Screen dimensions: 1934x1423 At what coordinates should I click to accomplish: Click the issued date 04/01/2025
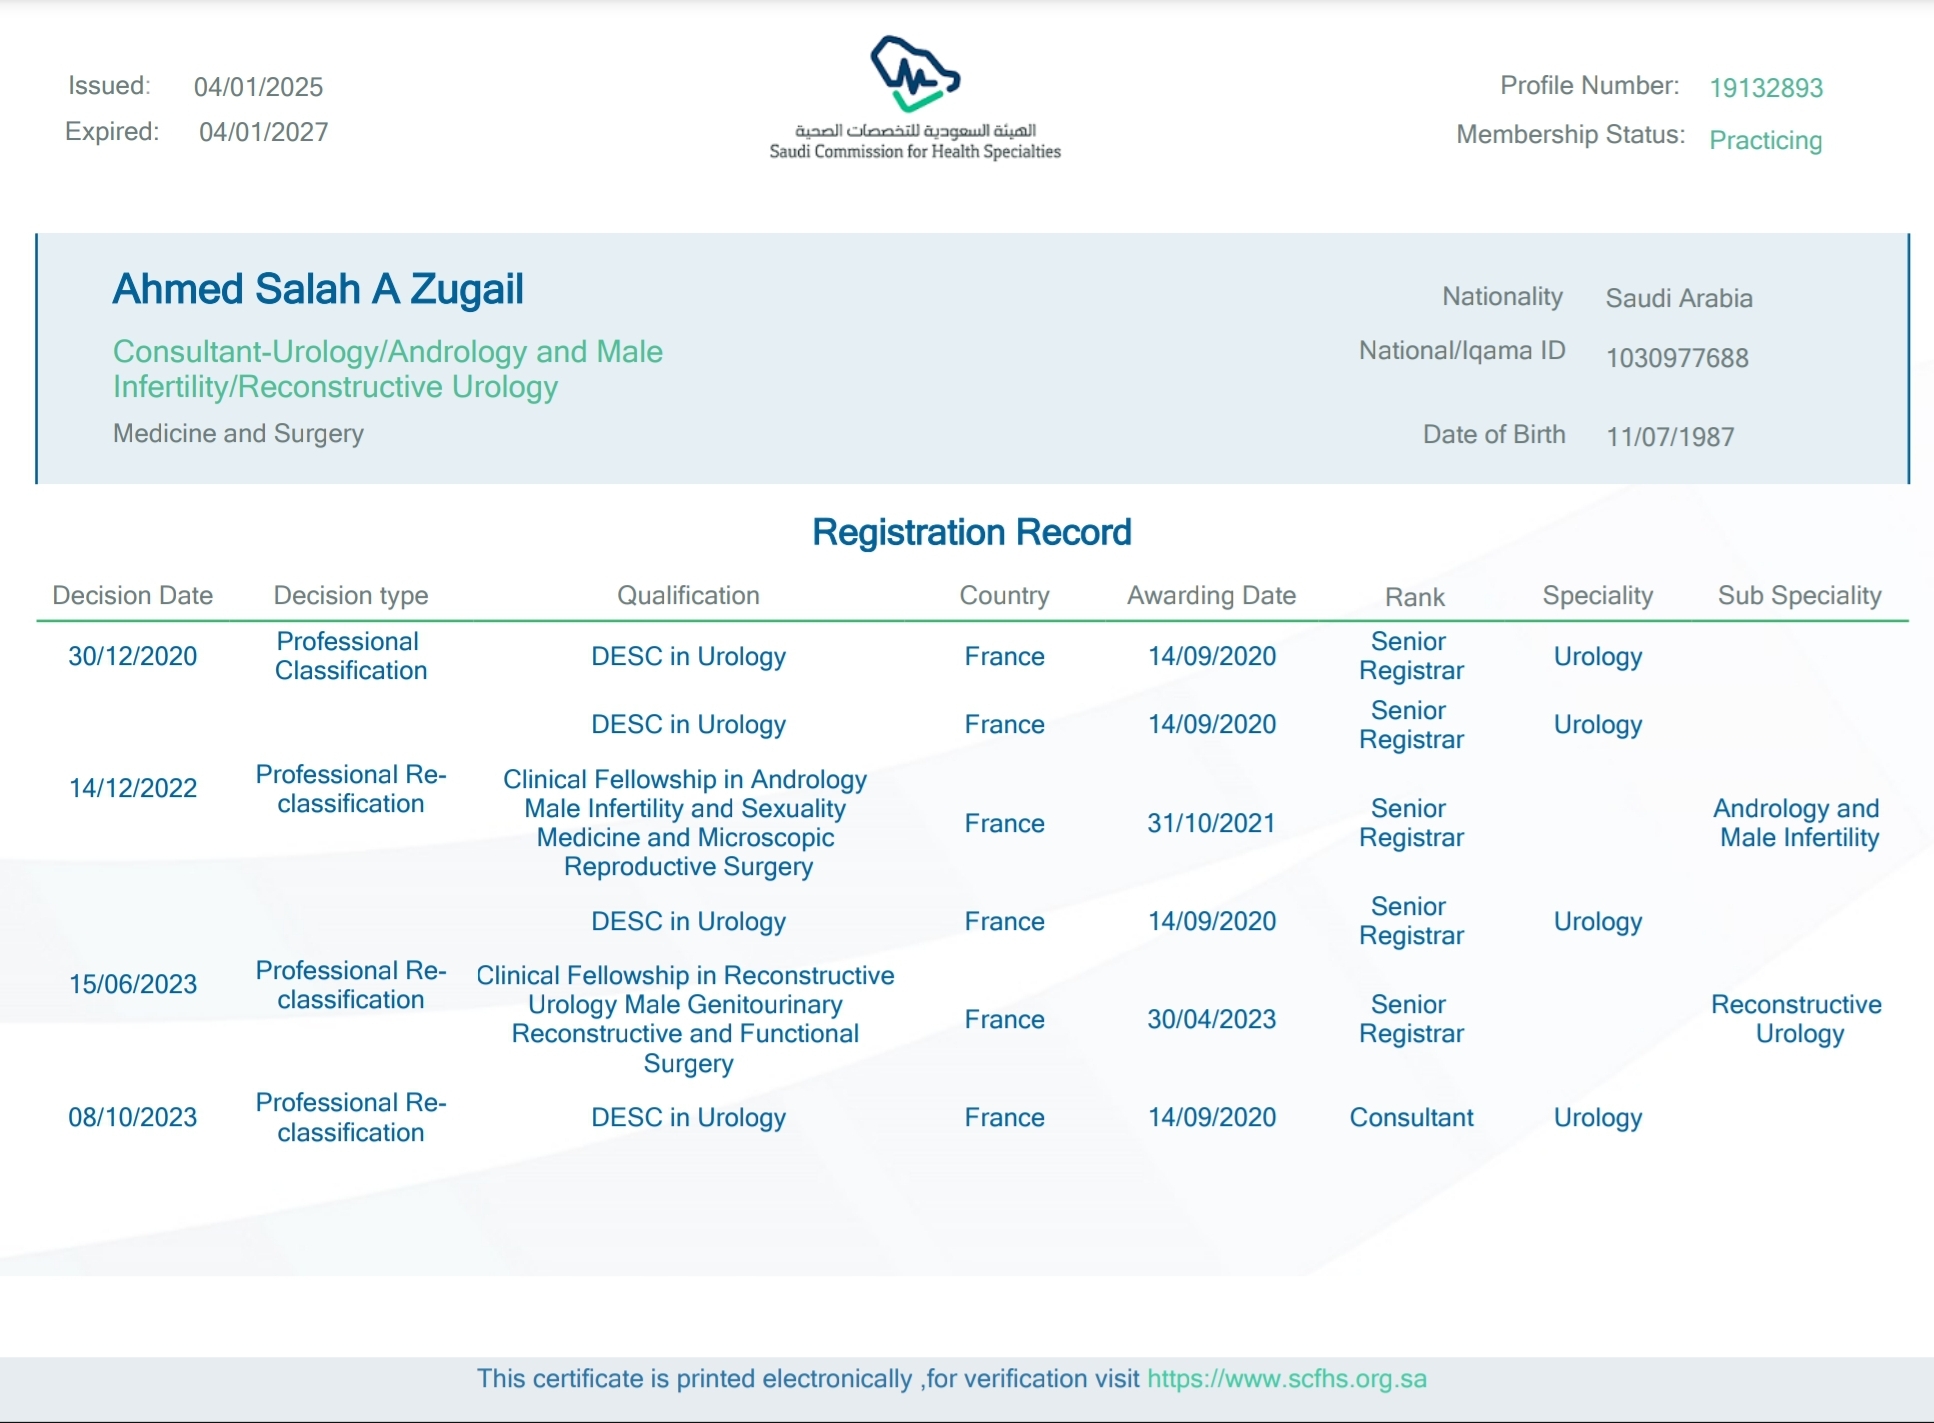pyautogui.click(x=258, y=87)
